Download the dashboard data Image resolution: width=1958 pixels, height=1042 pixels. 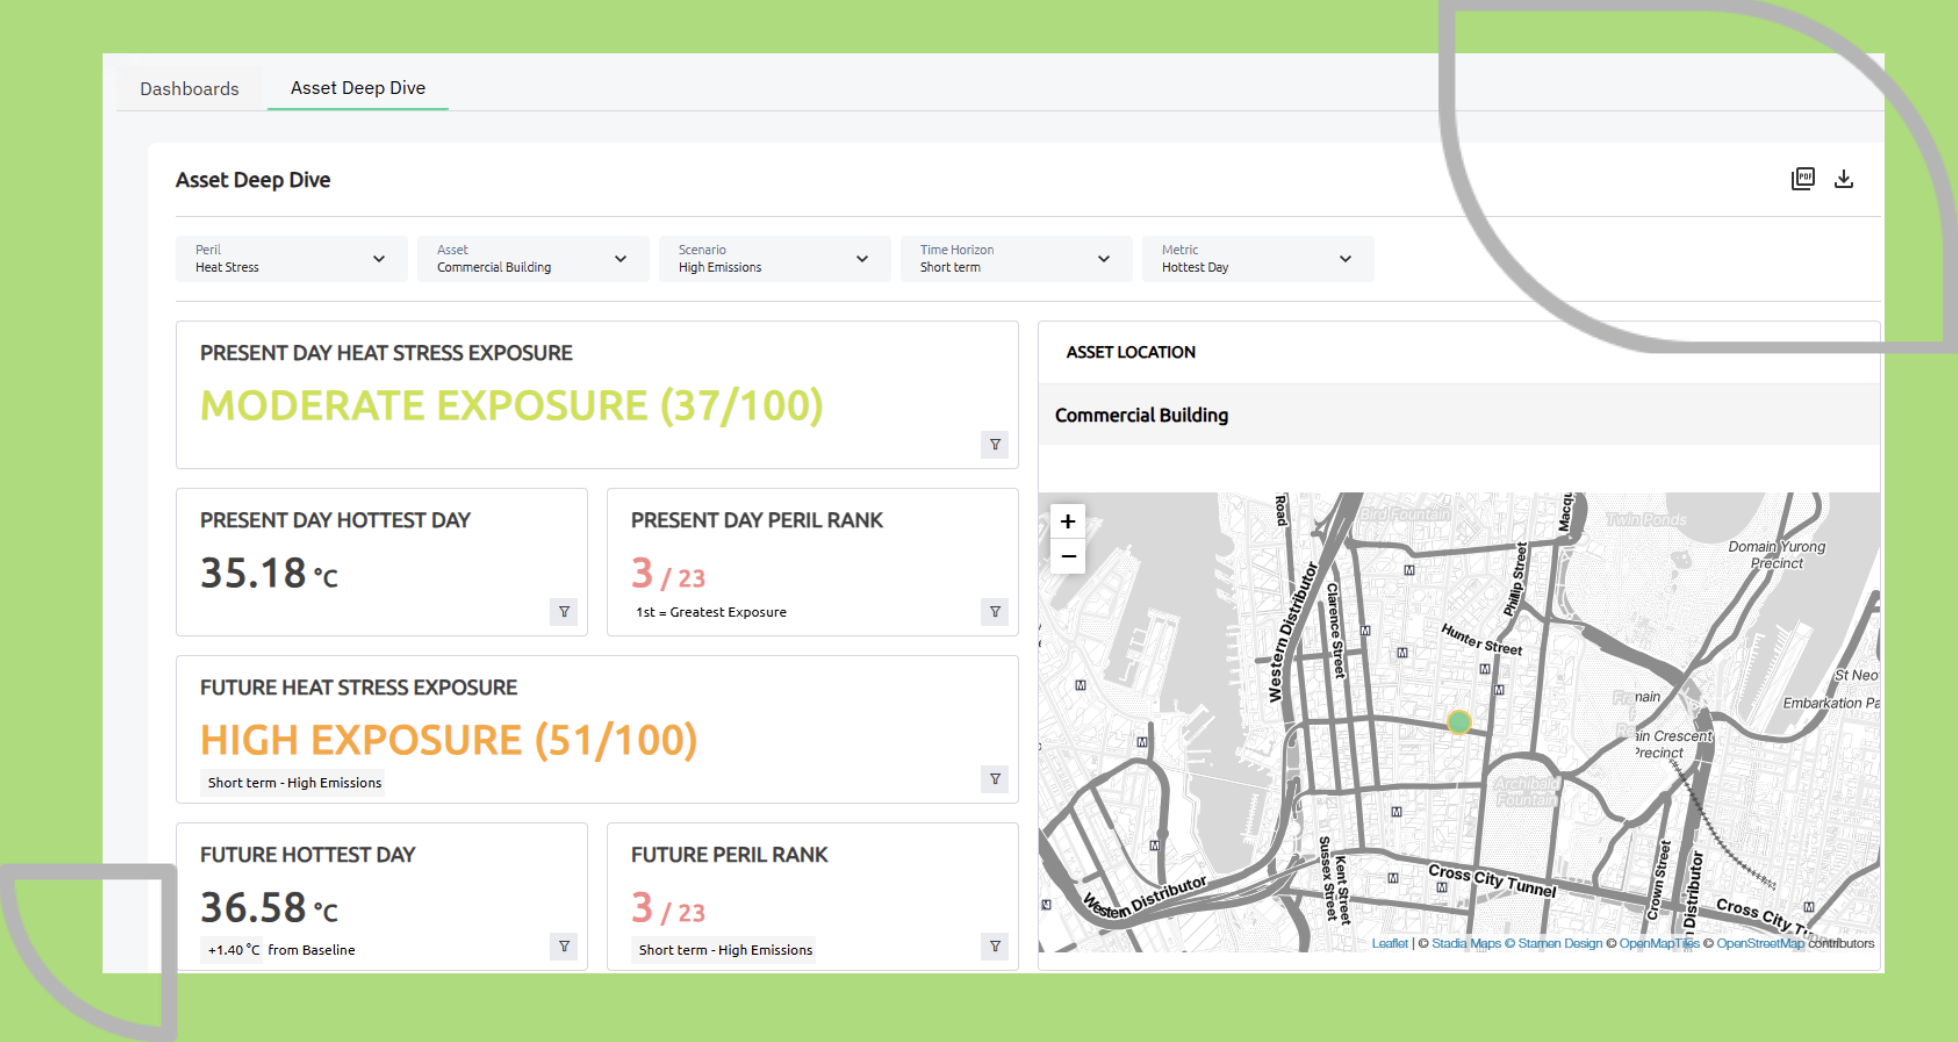[1845, 178]
